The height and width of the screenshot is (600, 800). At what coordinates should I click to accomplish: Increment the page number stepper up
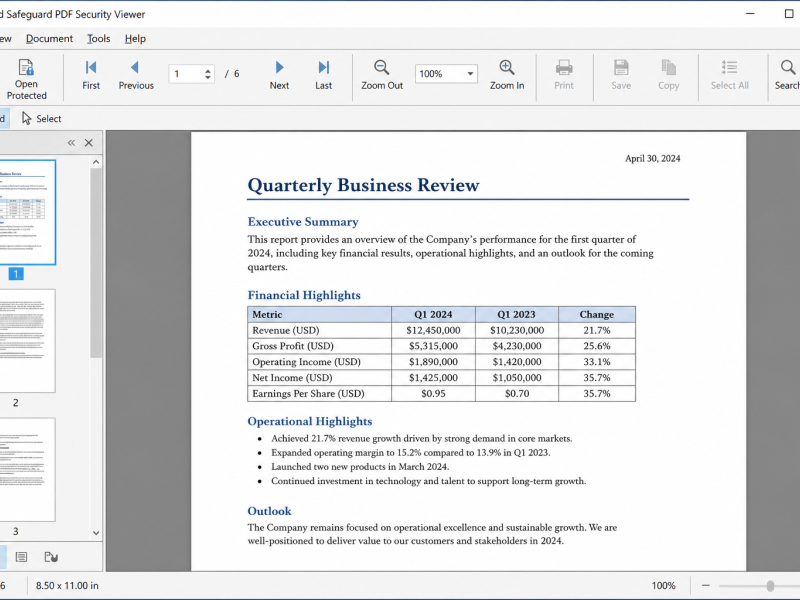point(208,70)
